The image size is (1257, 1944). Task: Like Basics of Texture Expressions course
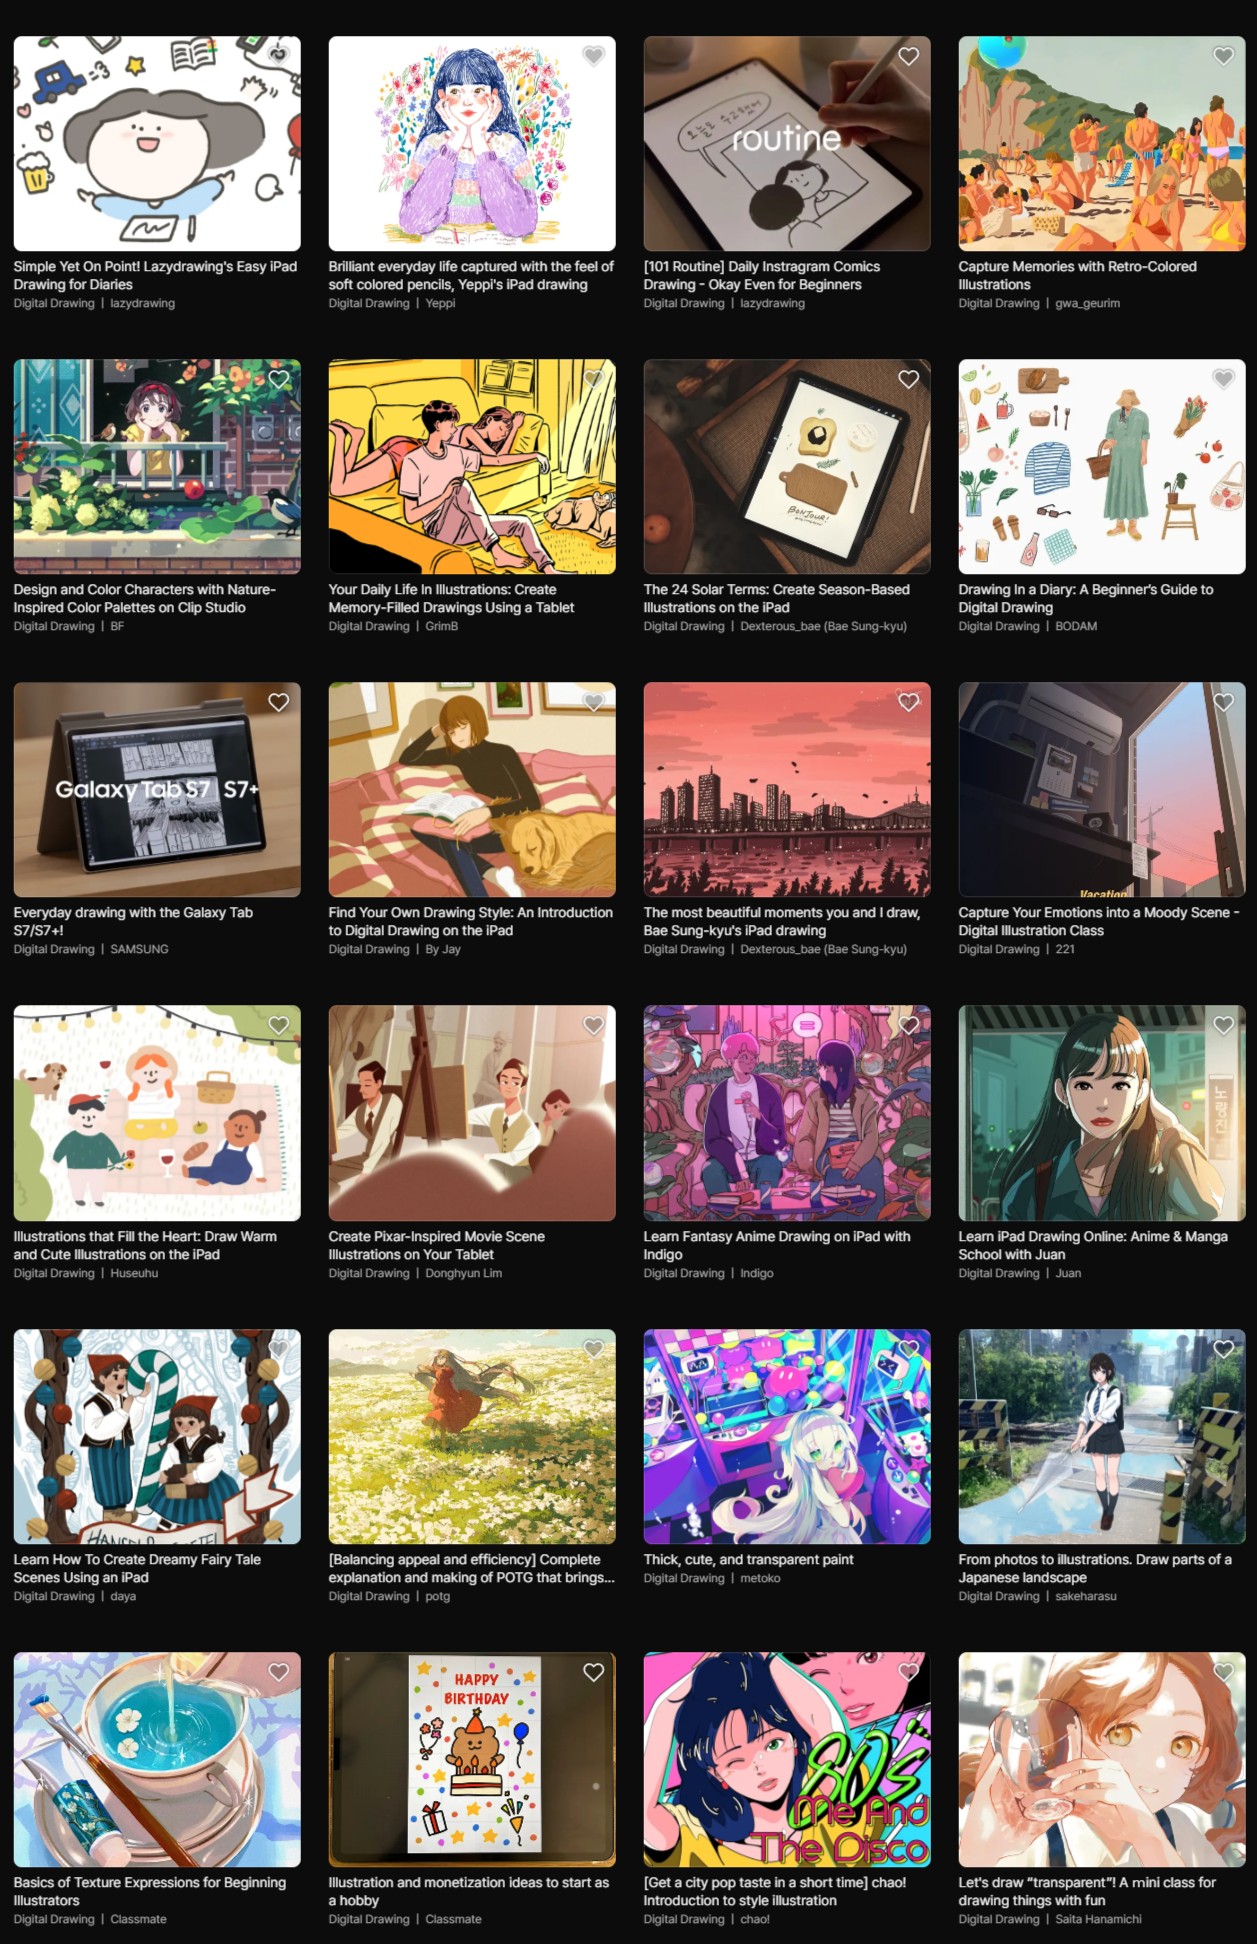click(279, 1672)
